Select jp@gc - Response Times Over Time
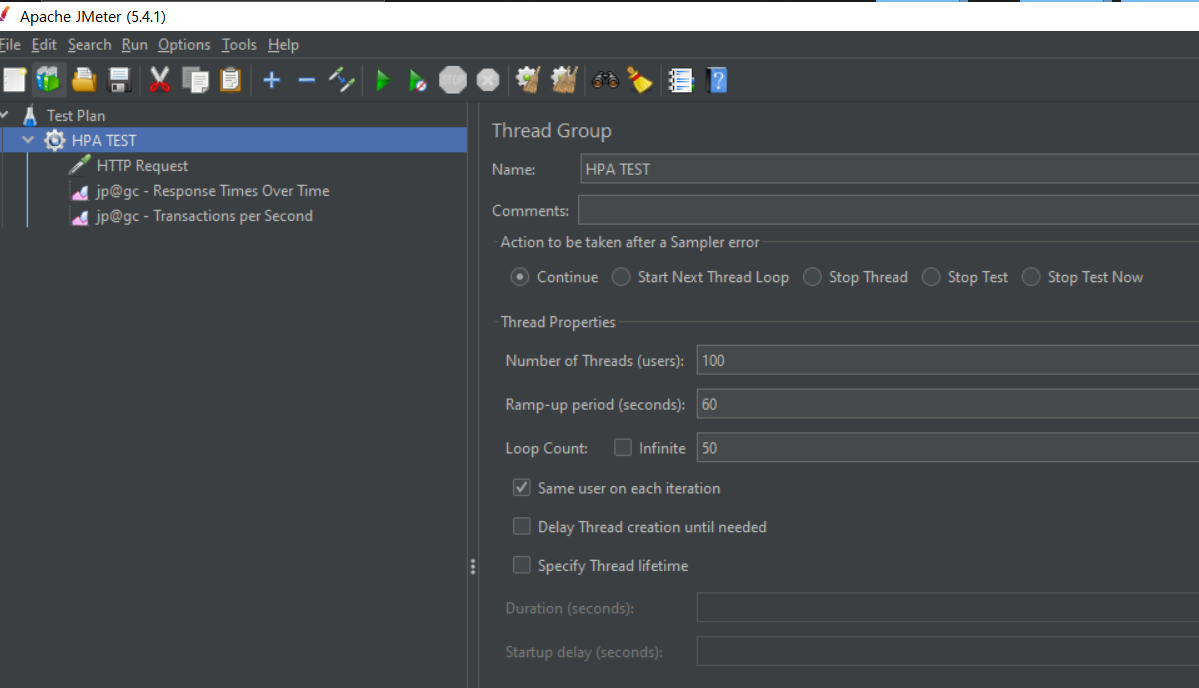This screenshot has width=1199, height=688. coord(213,191)
